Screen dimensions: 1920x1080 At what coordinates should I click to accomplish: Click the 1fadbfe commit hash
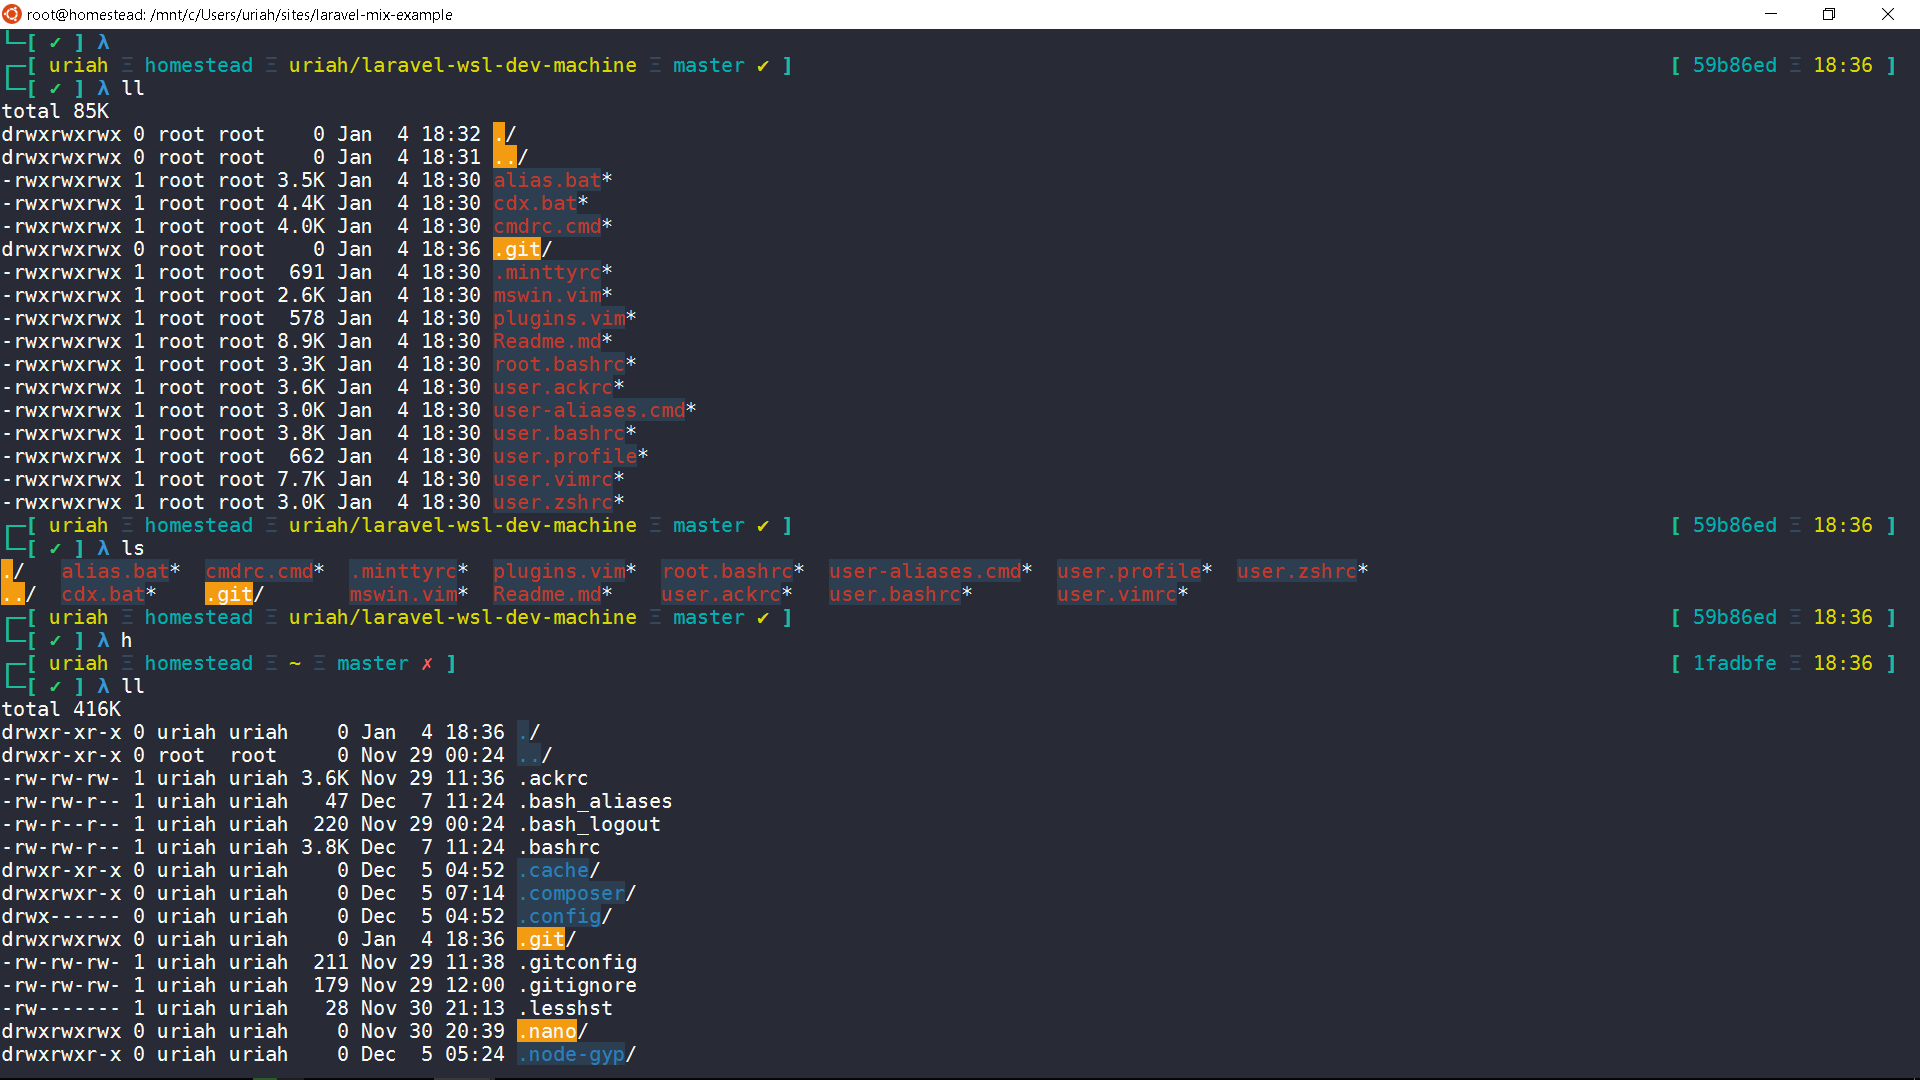pyautogui.click(x=1734, y=663)
